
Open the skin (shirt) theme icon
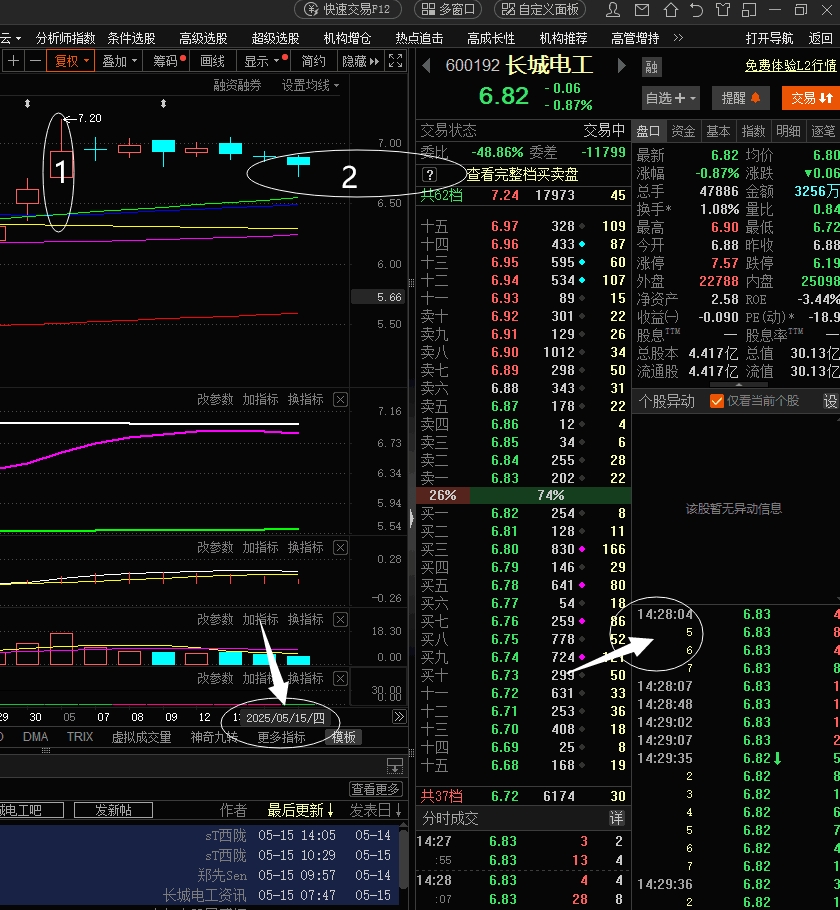click(x=722, y=9)
